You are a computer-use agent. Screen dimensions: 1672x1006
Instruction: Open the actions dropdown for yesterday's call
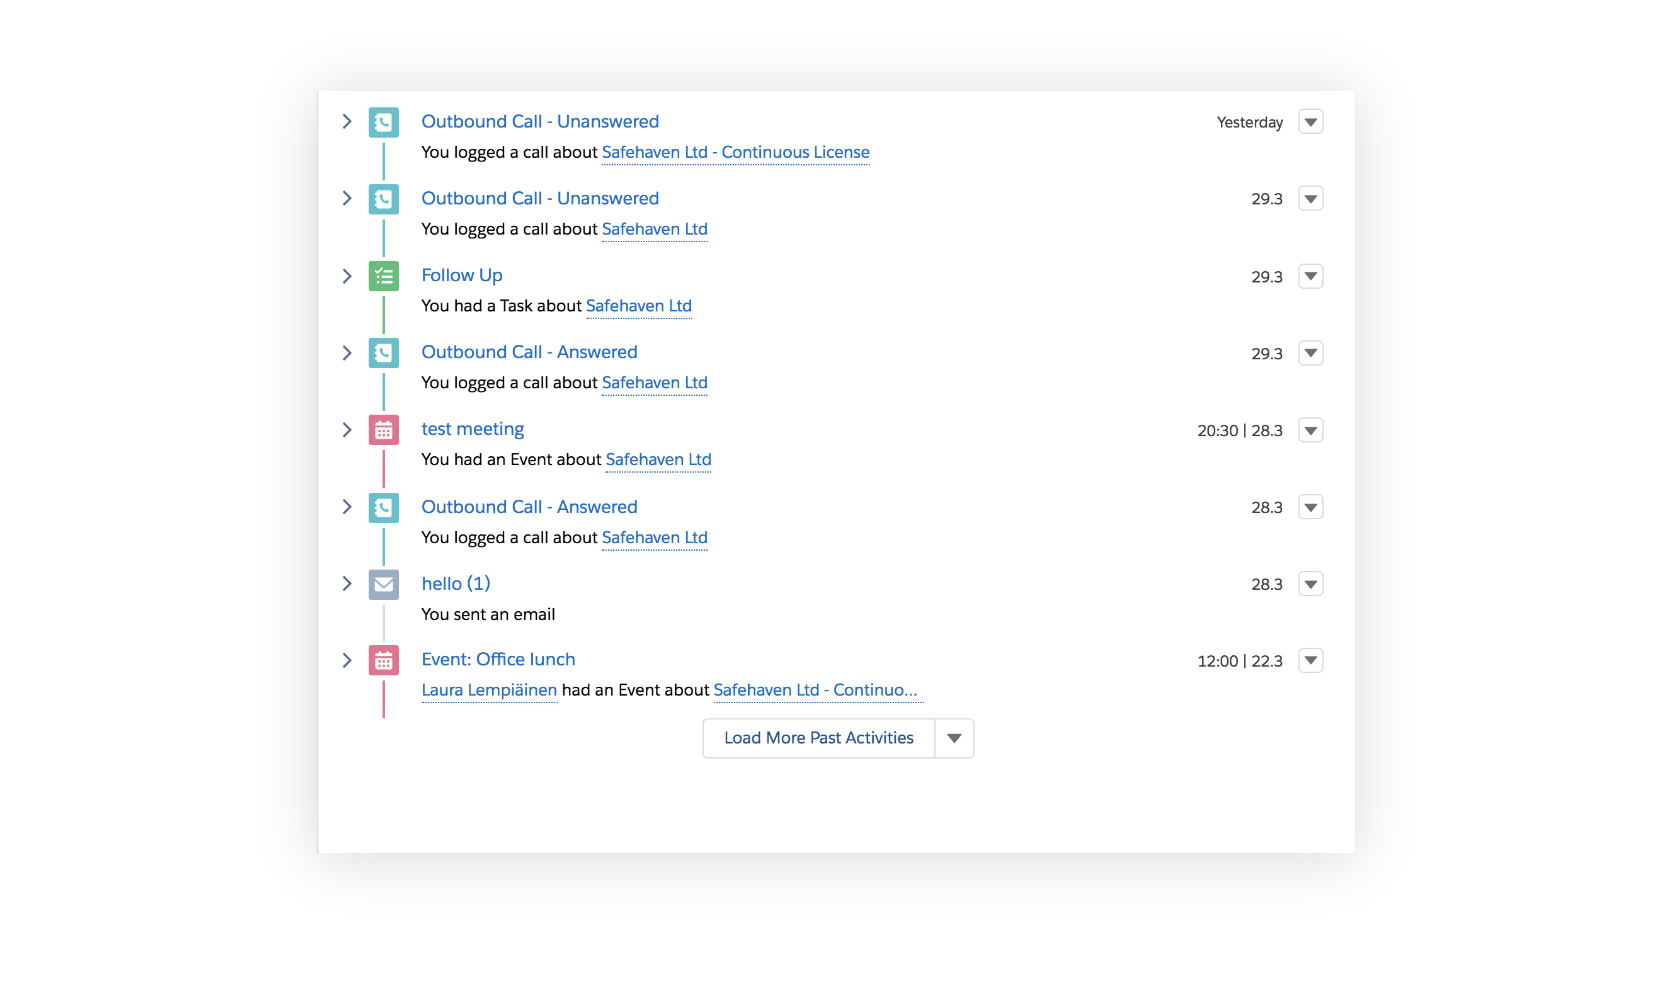click(1311, 121)
